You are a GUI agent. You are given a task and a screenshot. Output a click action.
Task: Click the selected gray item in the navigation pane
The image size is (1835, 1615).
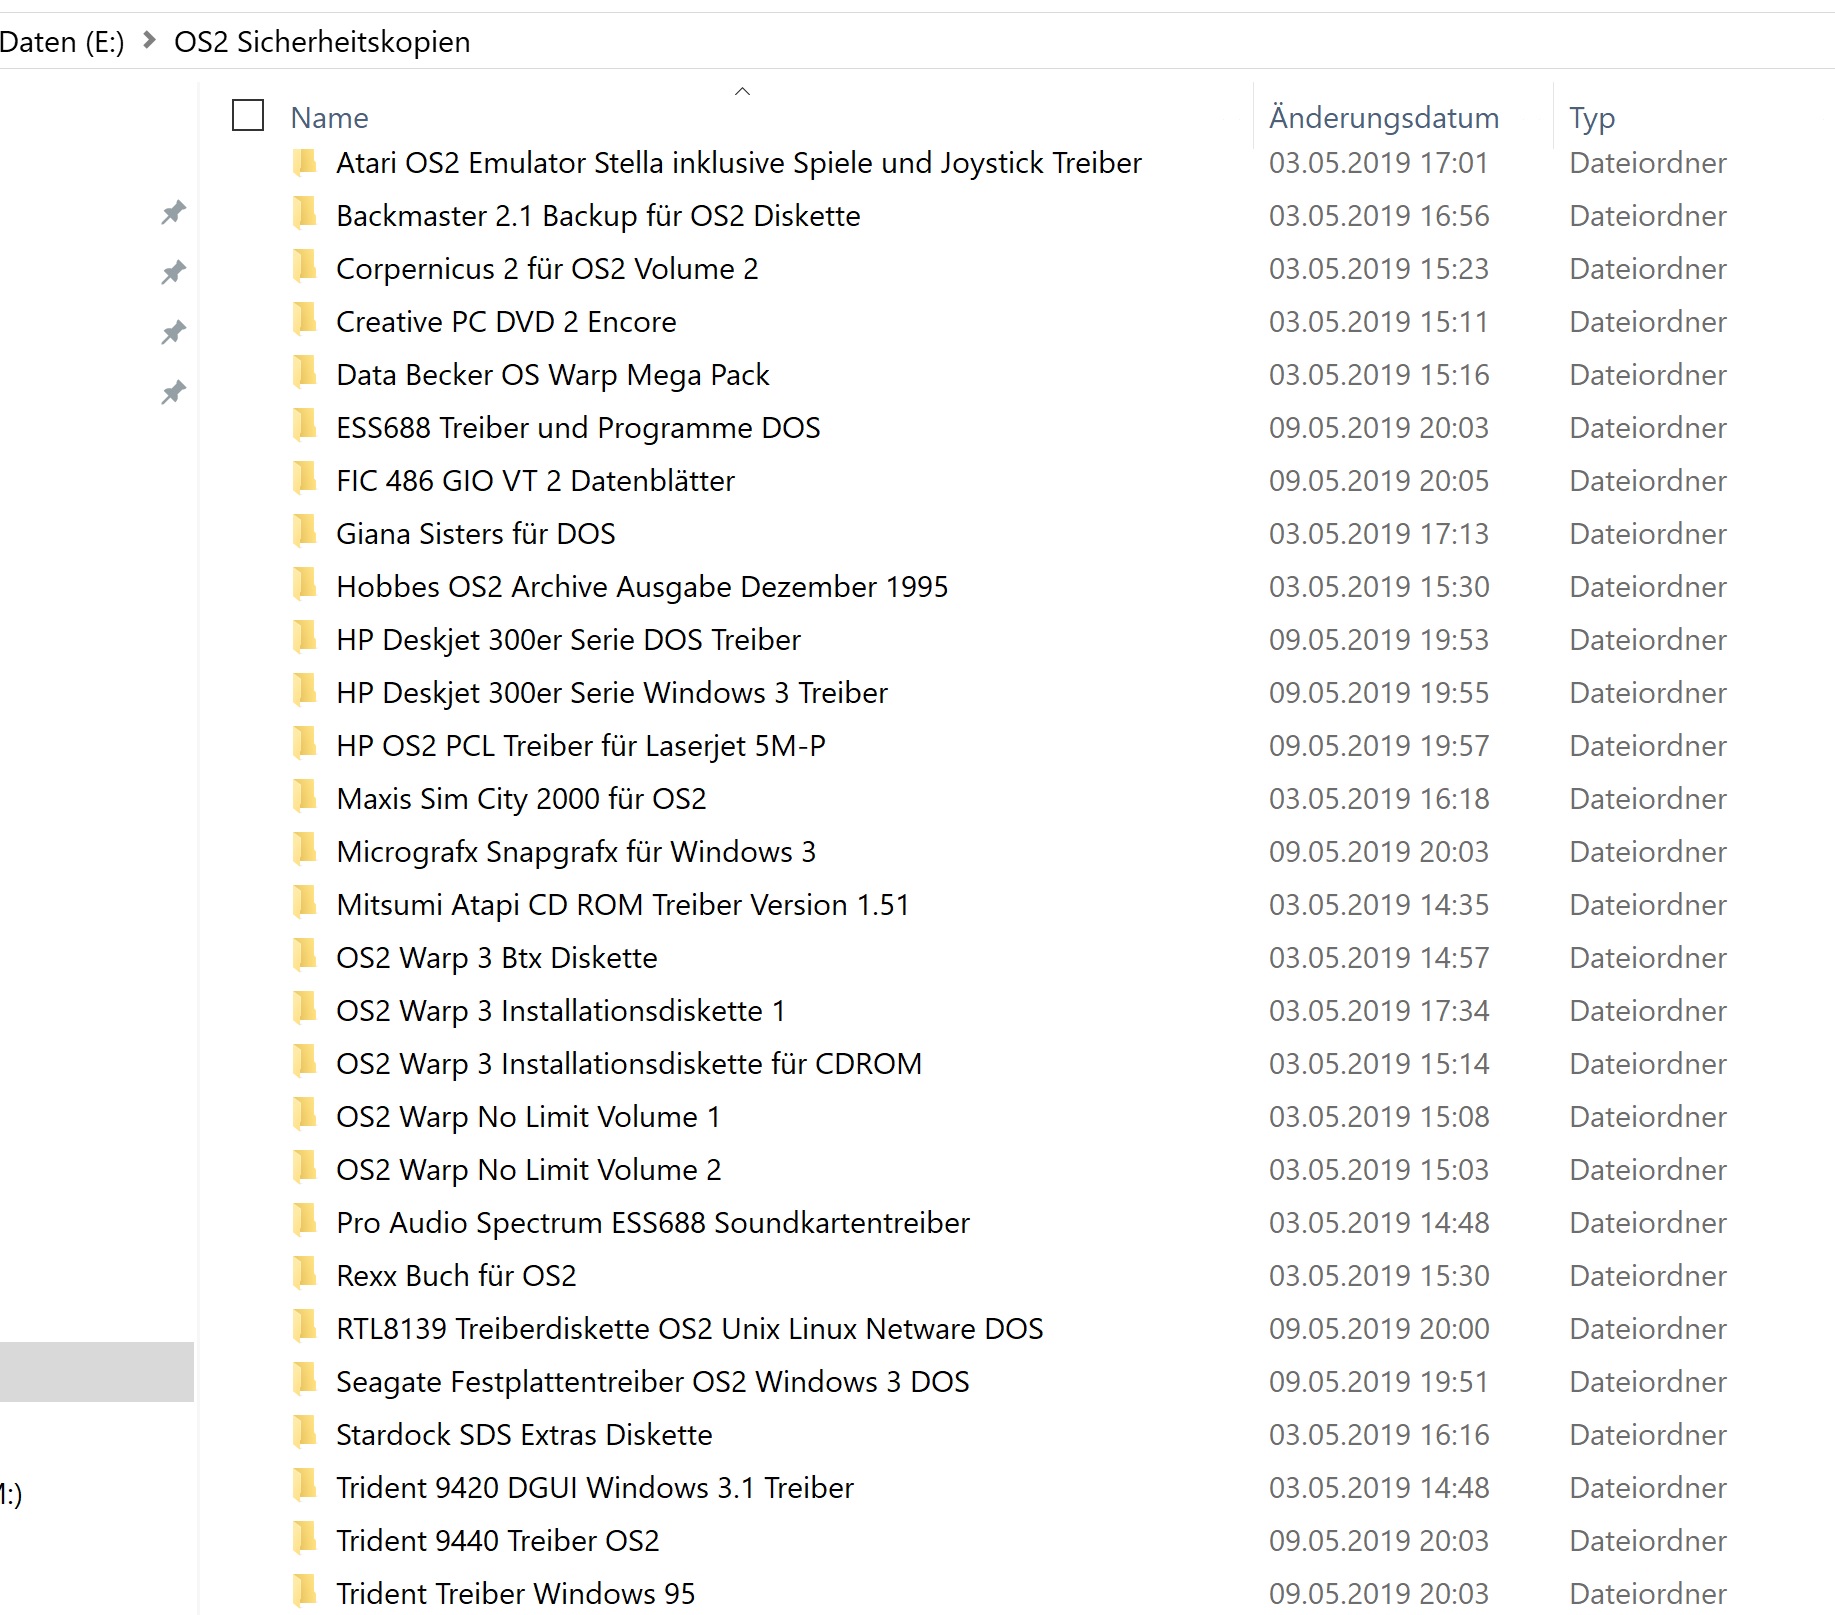pyautogui.click(x=97, y=1371)
